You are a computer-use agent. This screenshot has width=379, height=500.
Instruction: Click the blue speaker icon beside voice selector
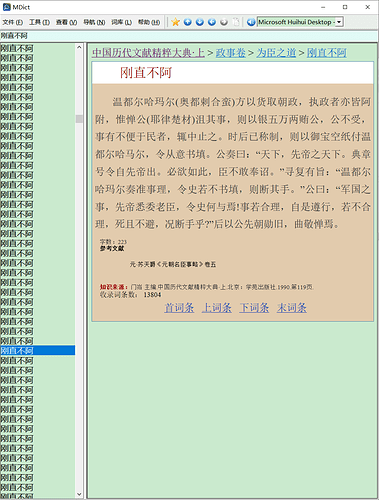(251, 22)
